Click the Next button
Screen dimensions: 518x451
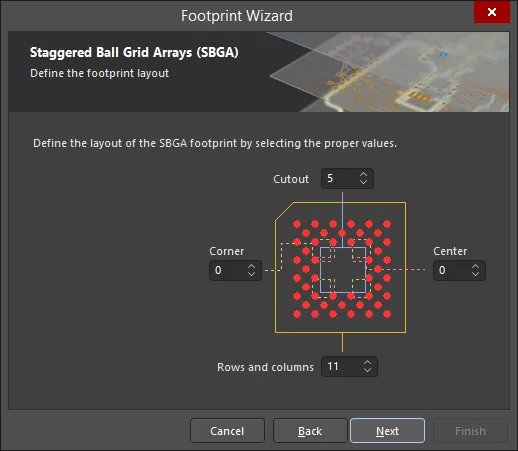coord(387,431)
